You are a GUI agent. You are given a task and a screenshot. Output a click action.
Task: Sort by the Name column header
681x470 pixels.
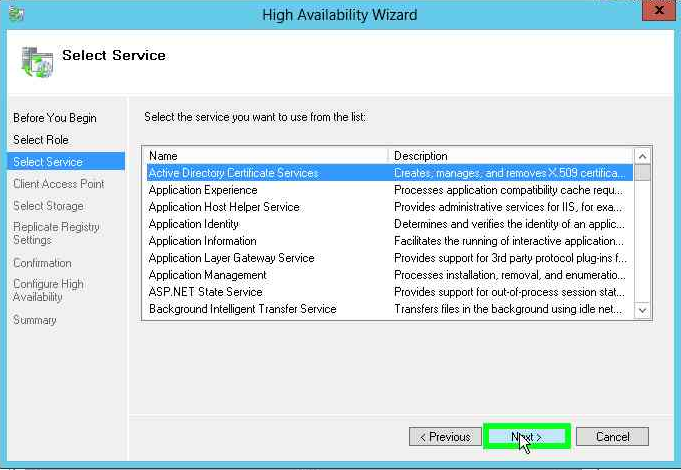[x=267, y=156]
